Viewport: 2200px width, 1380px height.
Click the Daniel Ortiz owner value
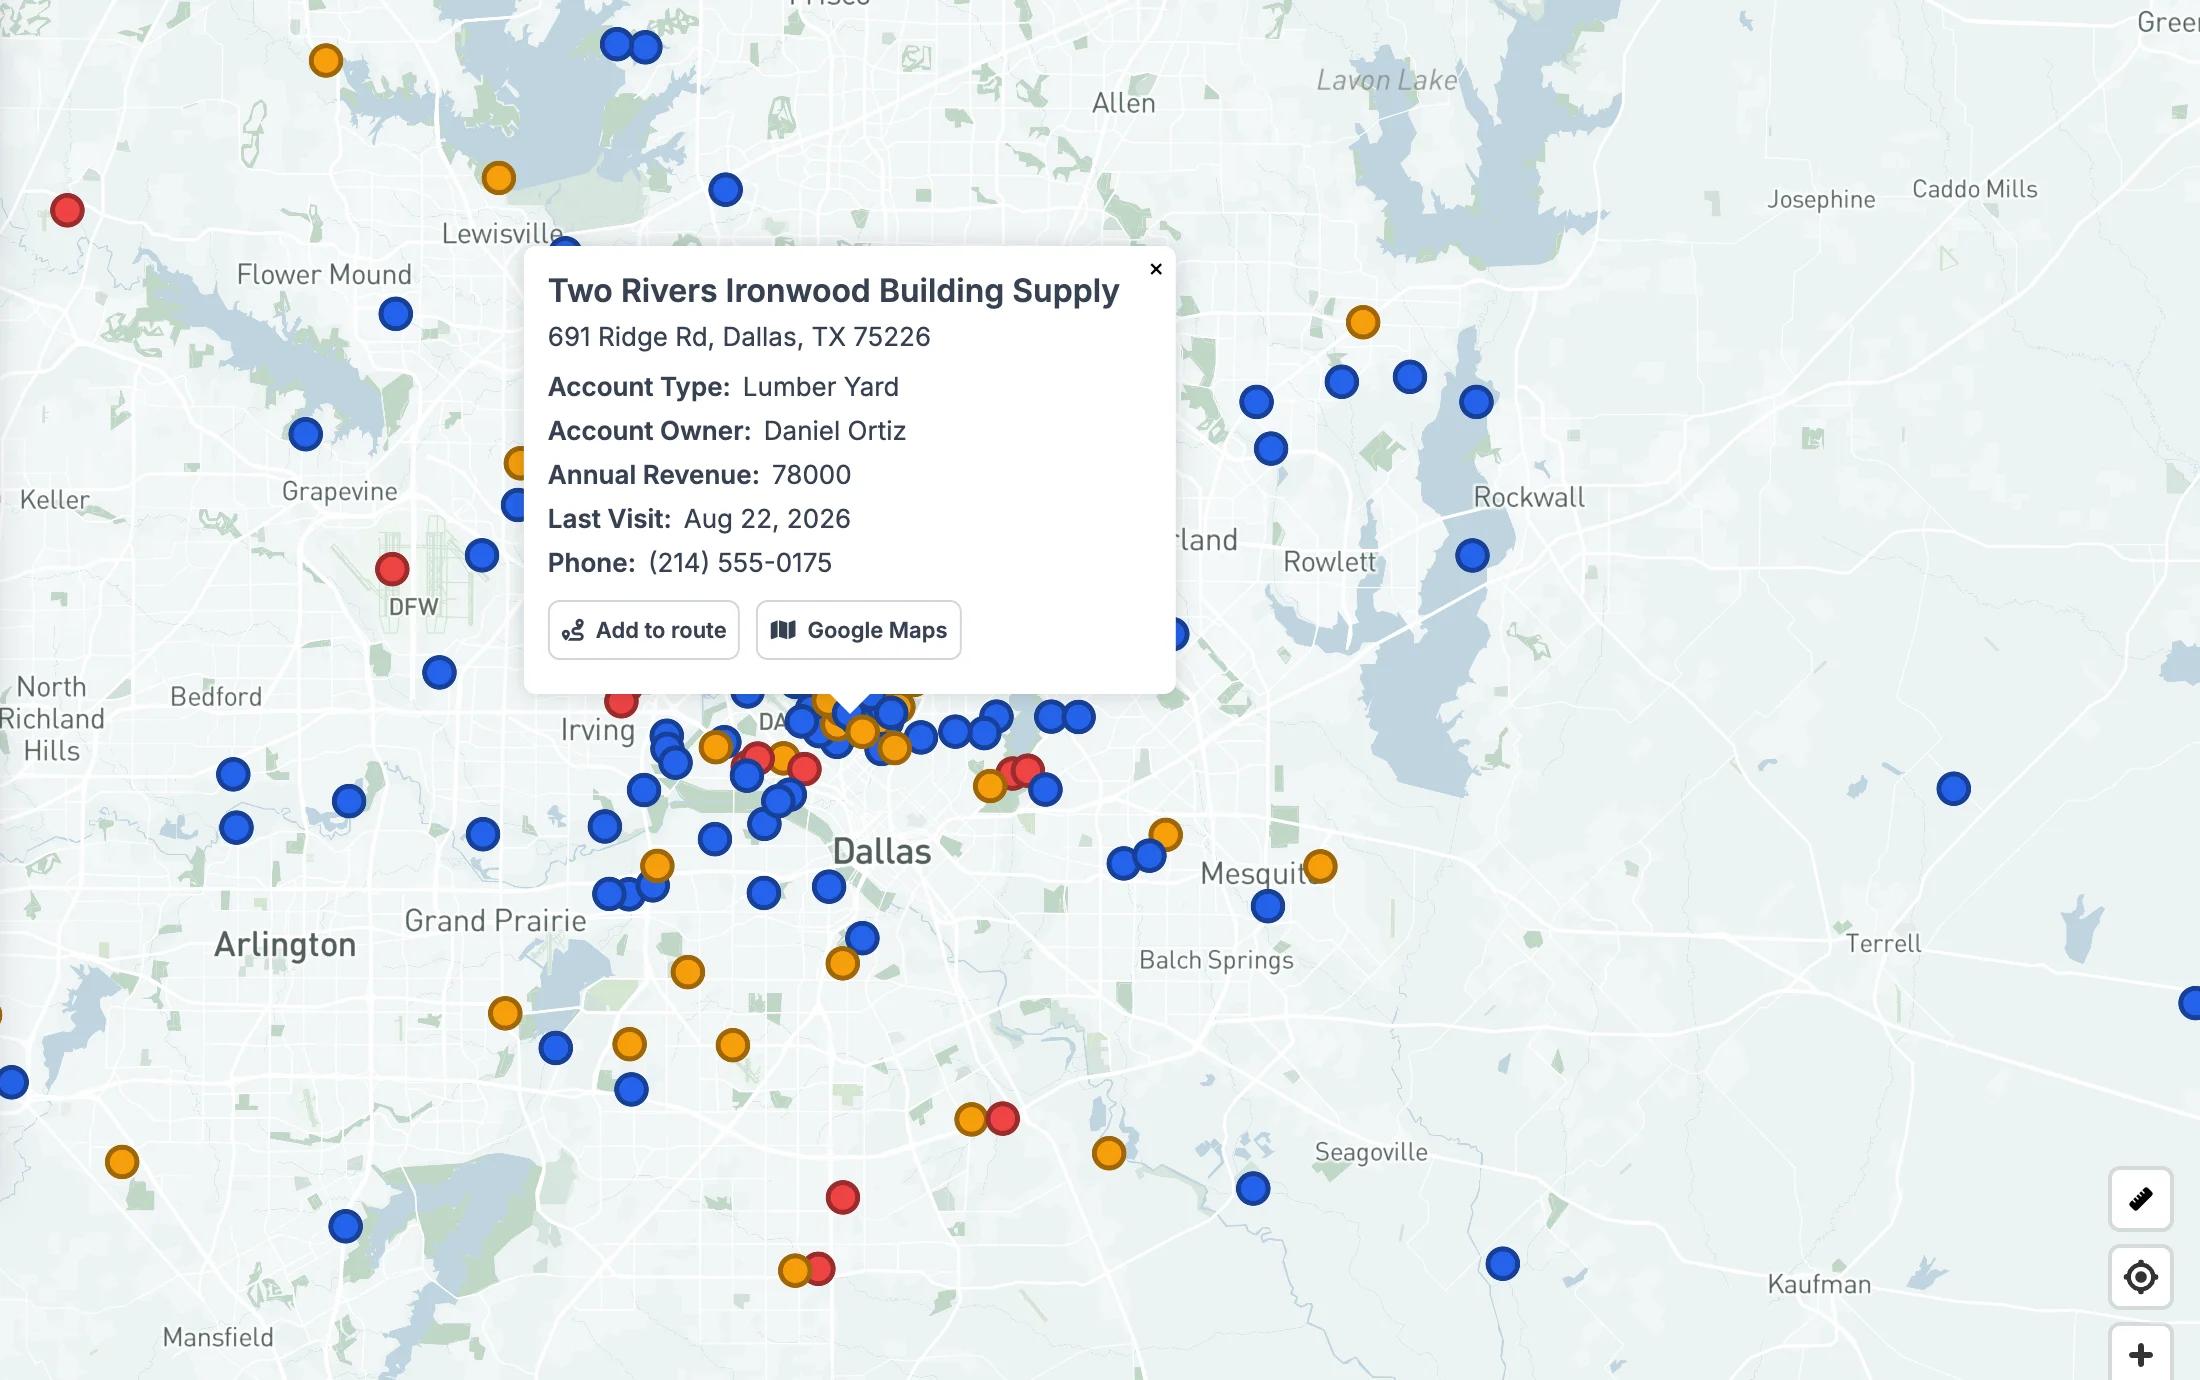[x=835, y=431]
